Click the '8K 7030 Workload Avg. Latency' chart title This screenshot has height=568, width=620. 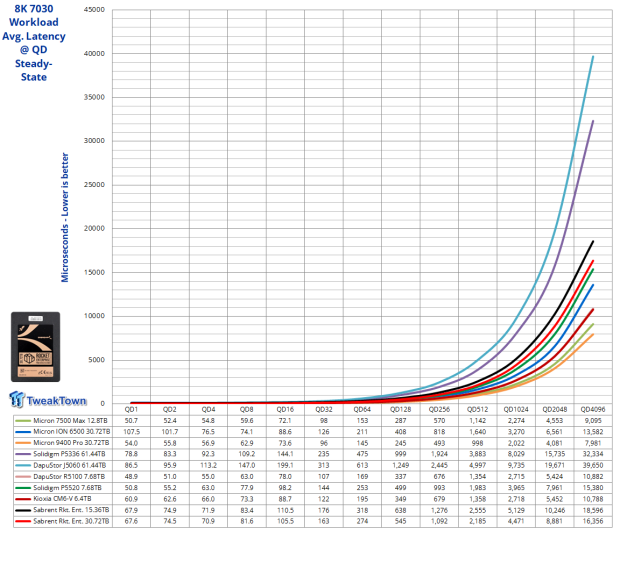click(34, 43)
